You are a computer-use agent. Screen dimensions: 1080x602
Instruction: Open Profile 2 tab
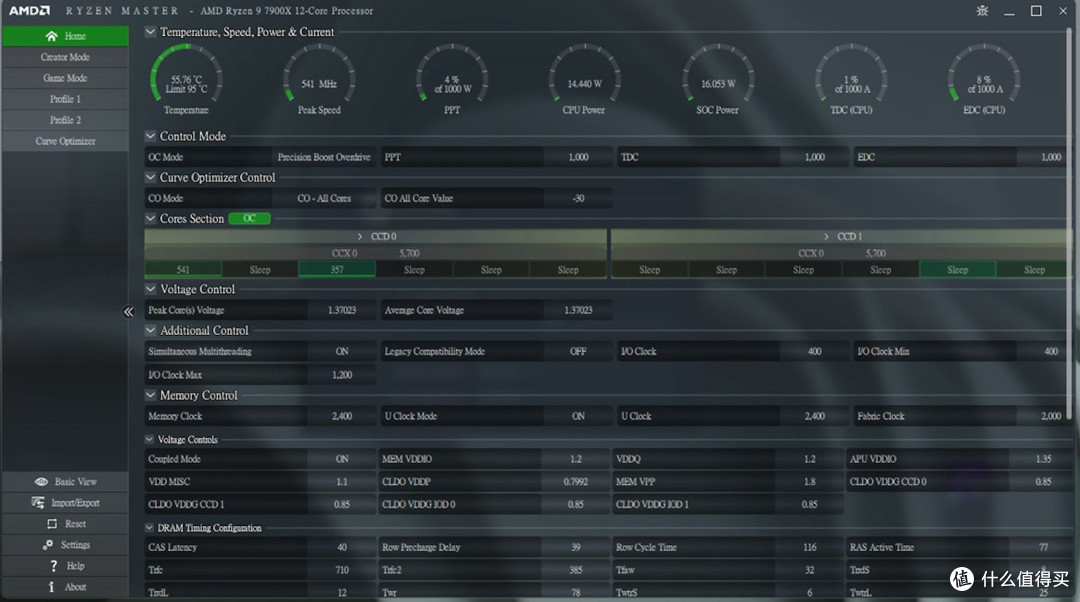(x=65, y=120)
